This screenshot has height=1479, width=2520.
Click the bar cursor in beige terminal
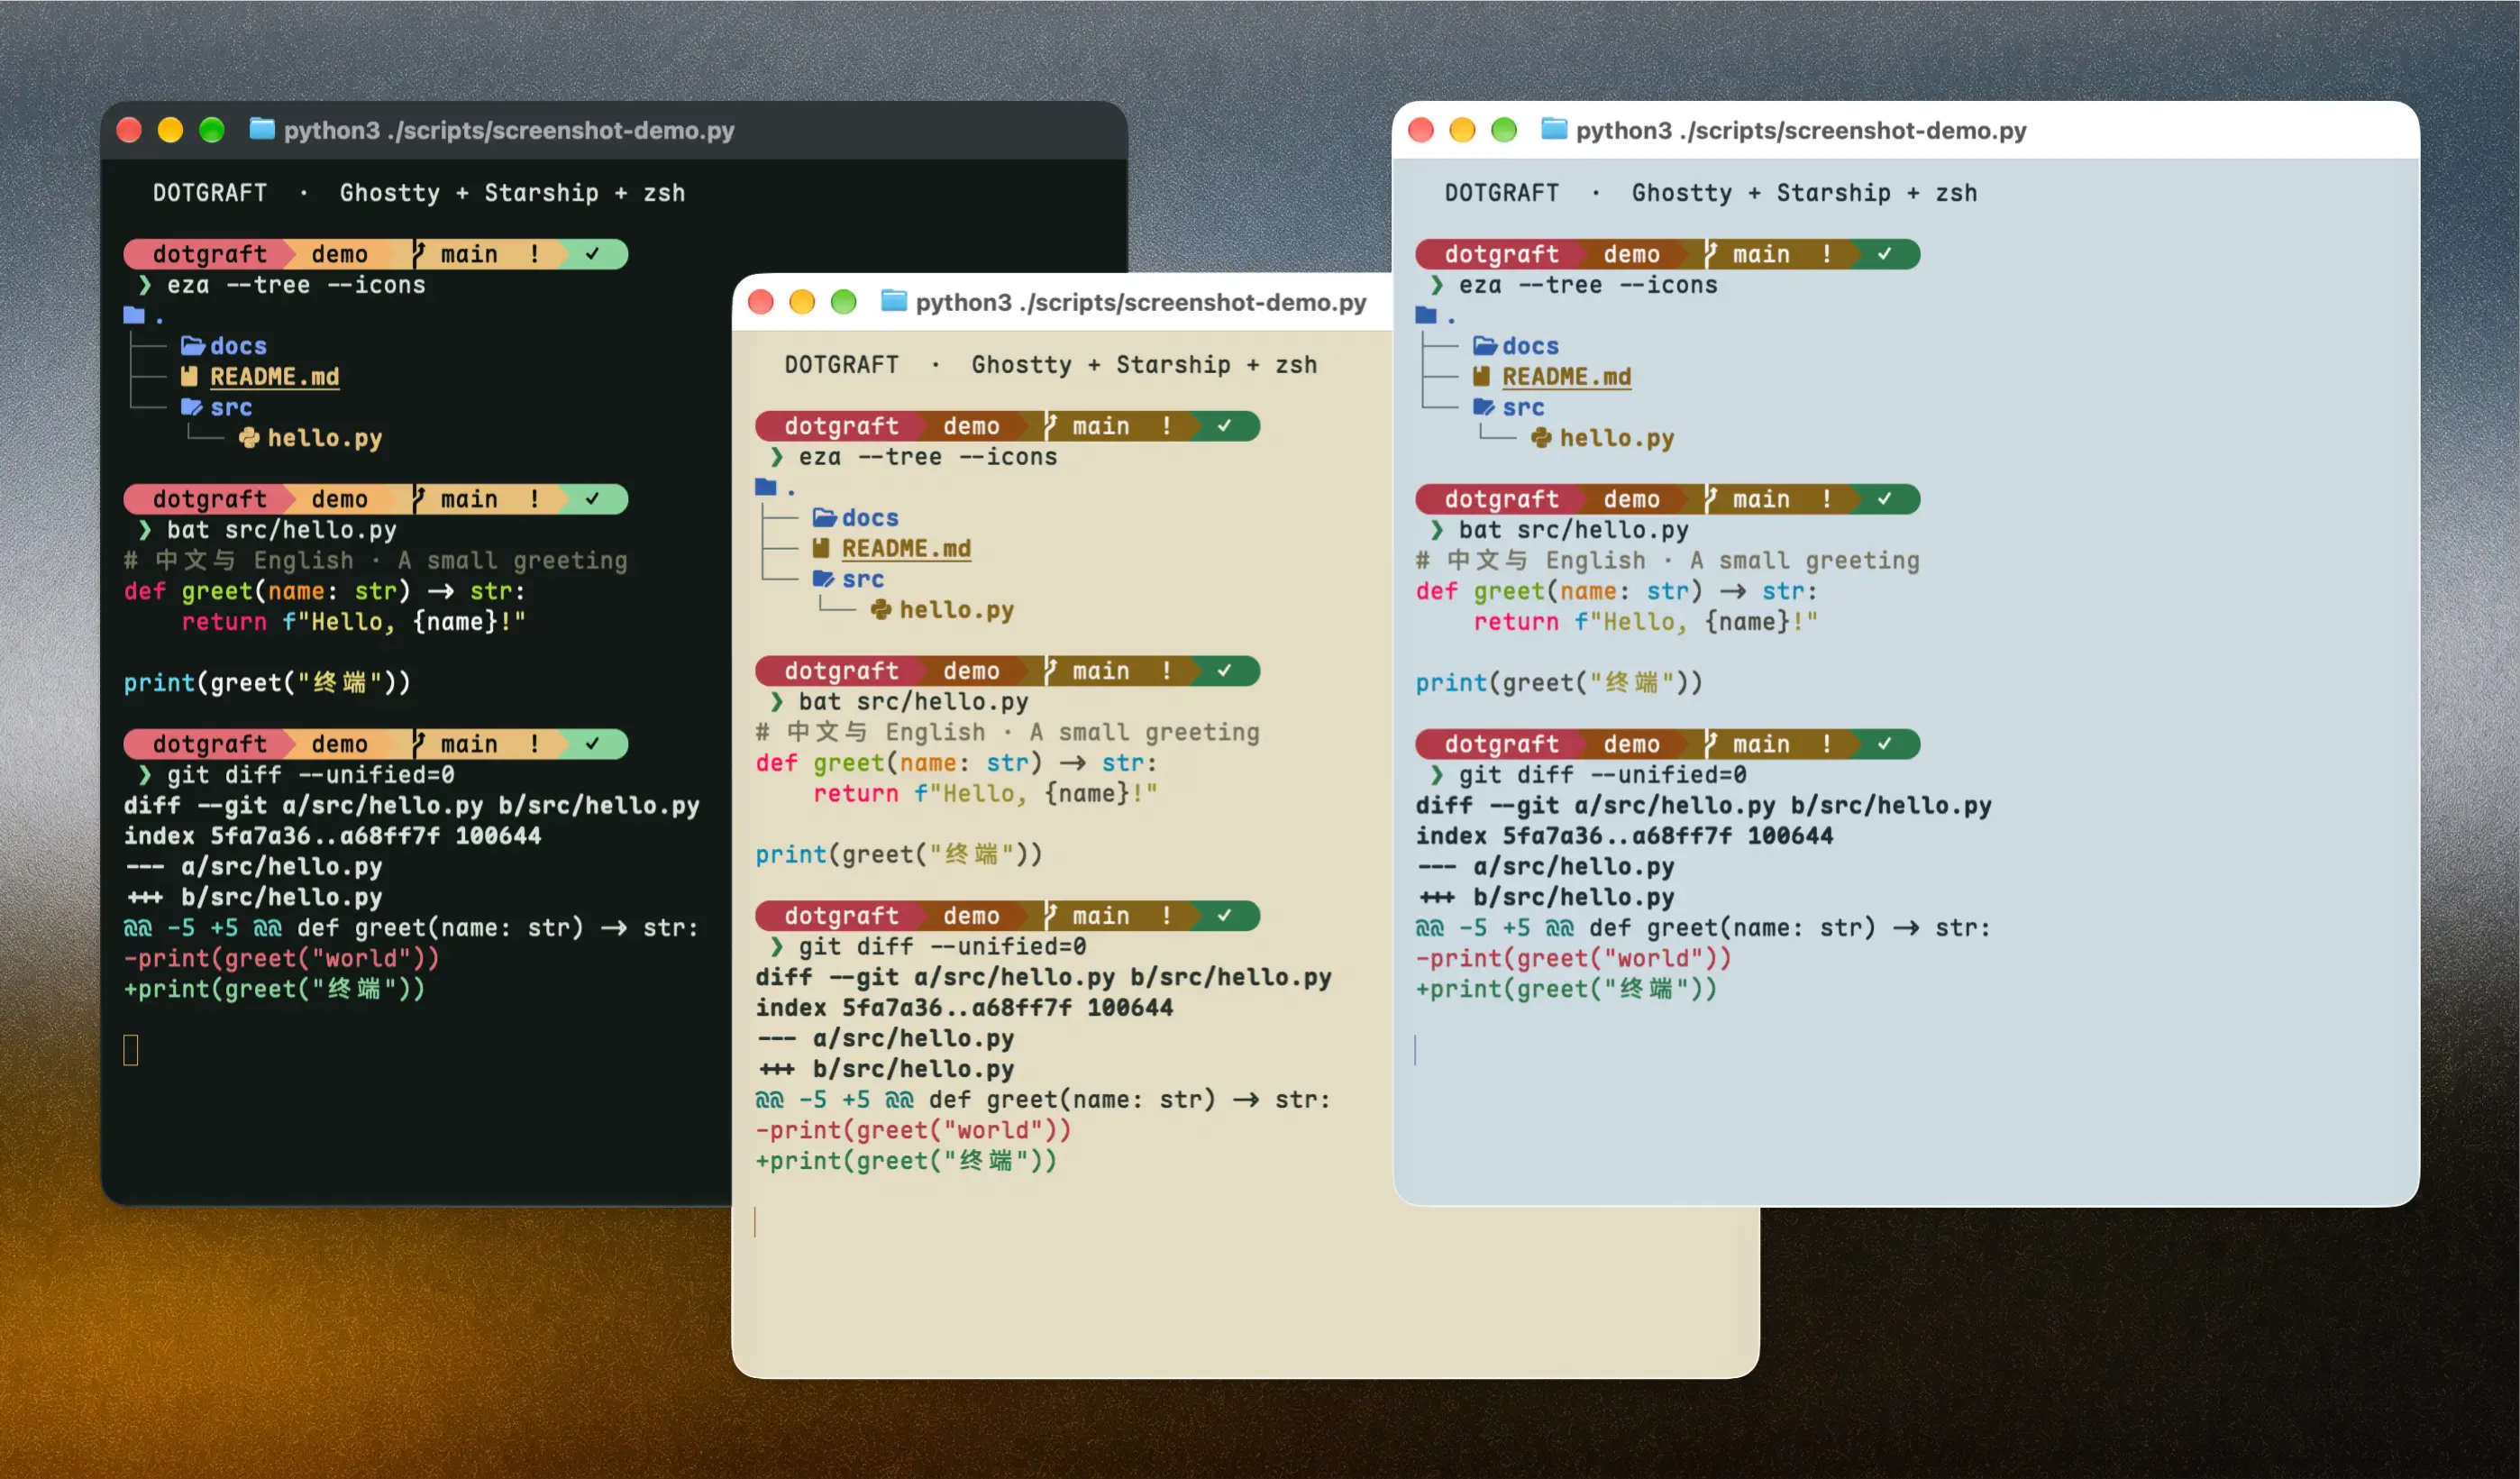click(755, 1222)
